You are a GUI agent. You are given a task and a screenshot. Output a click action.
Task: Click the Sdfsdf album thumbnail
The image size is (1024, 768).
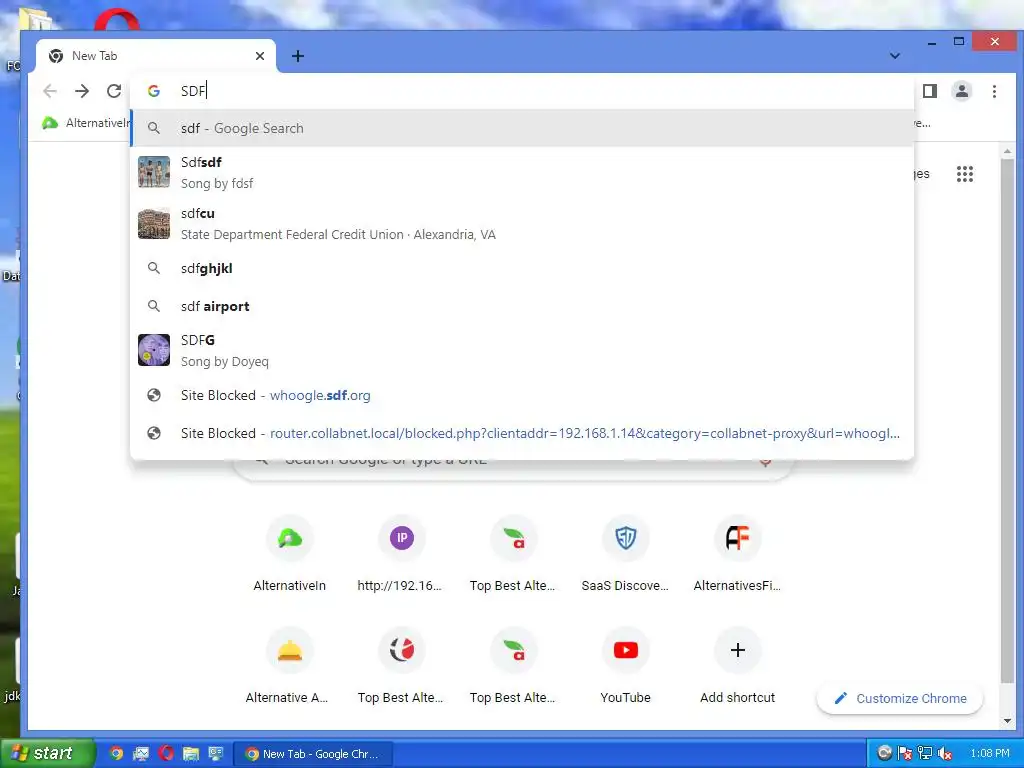[154, 172]
